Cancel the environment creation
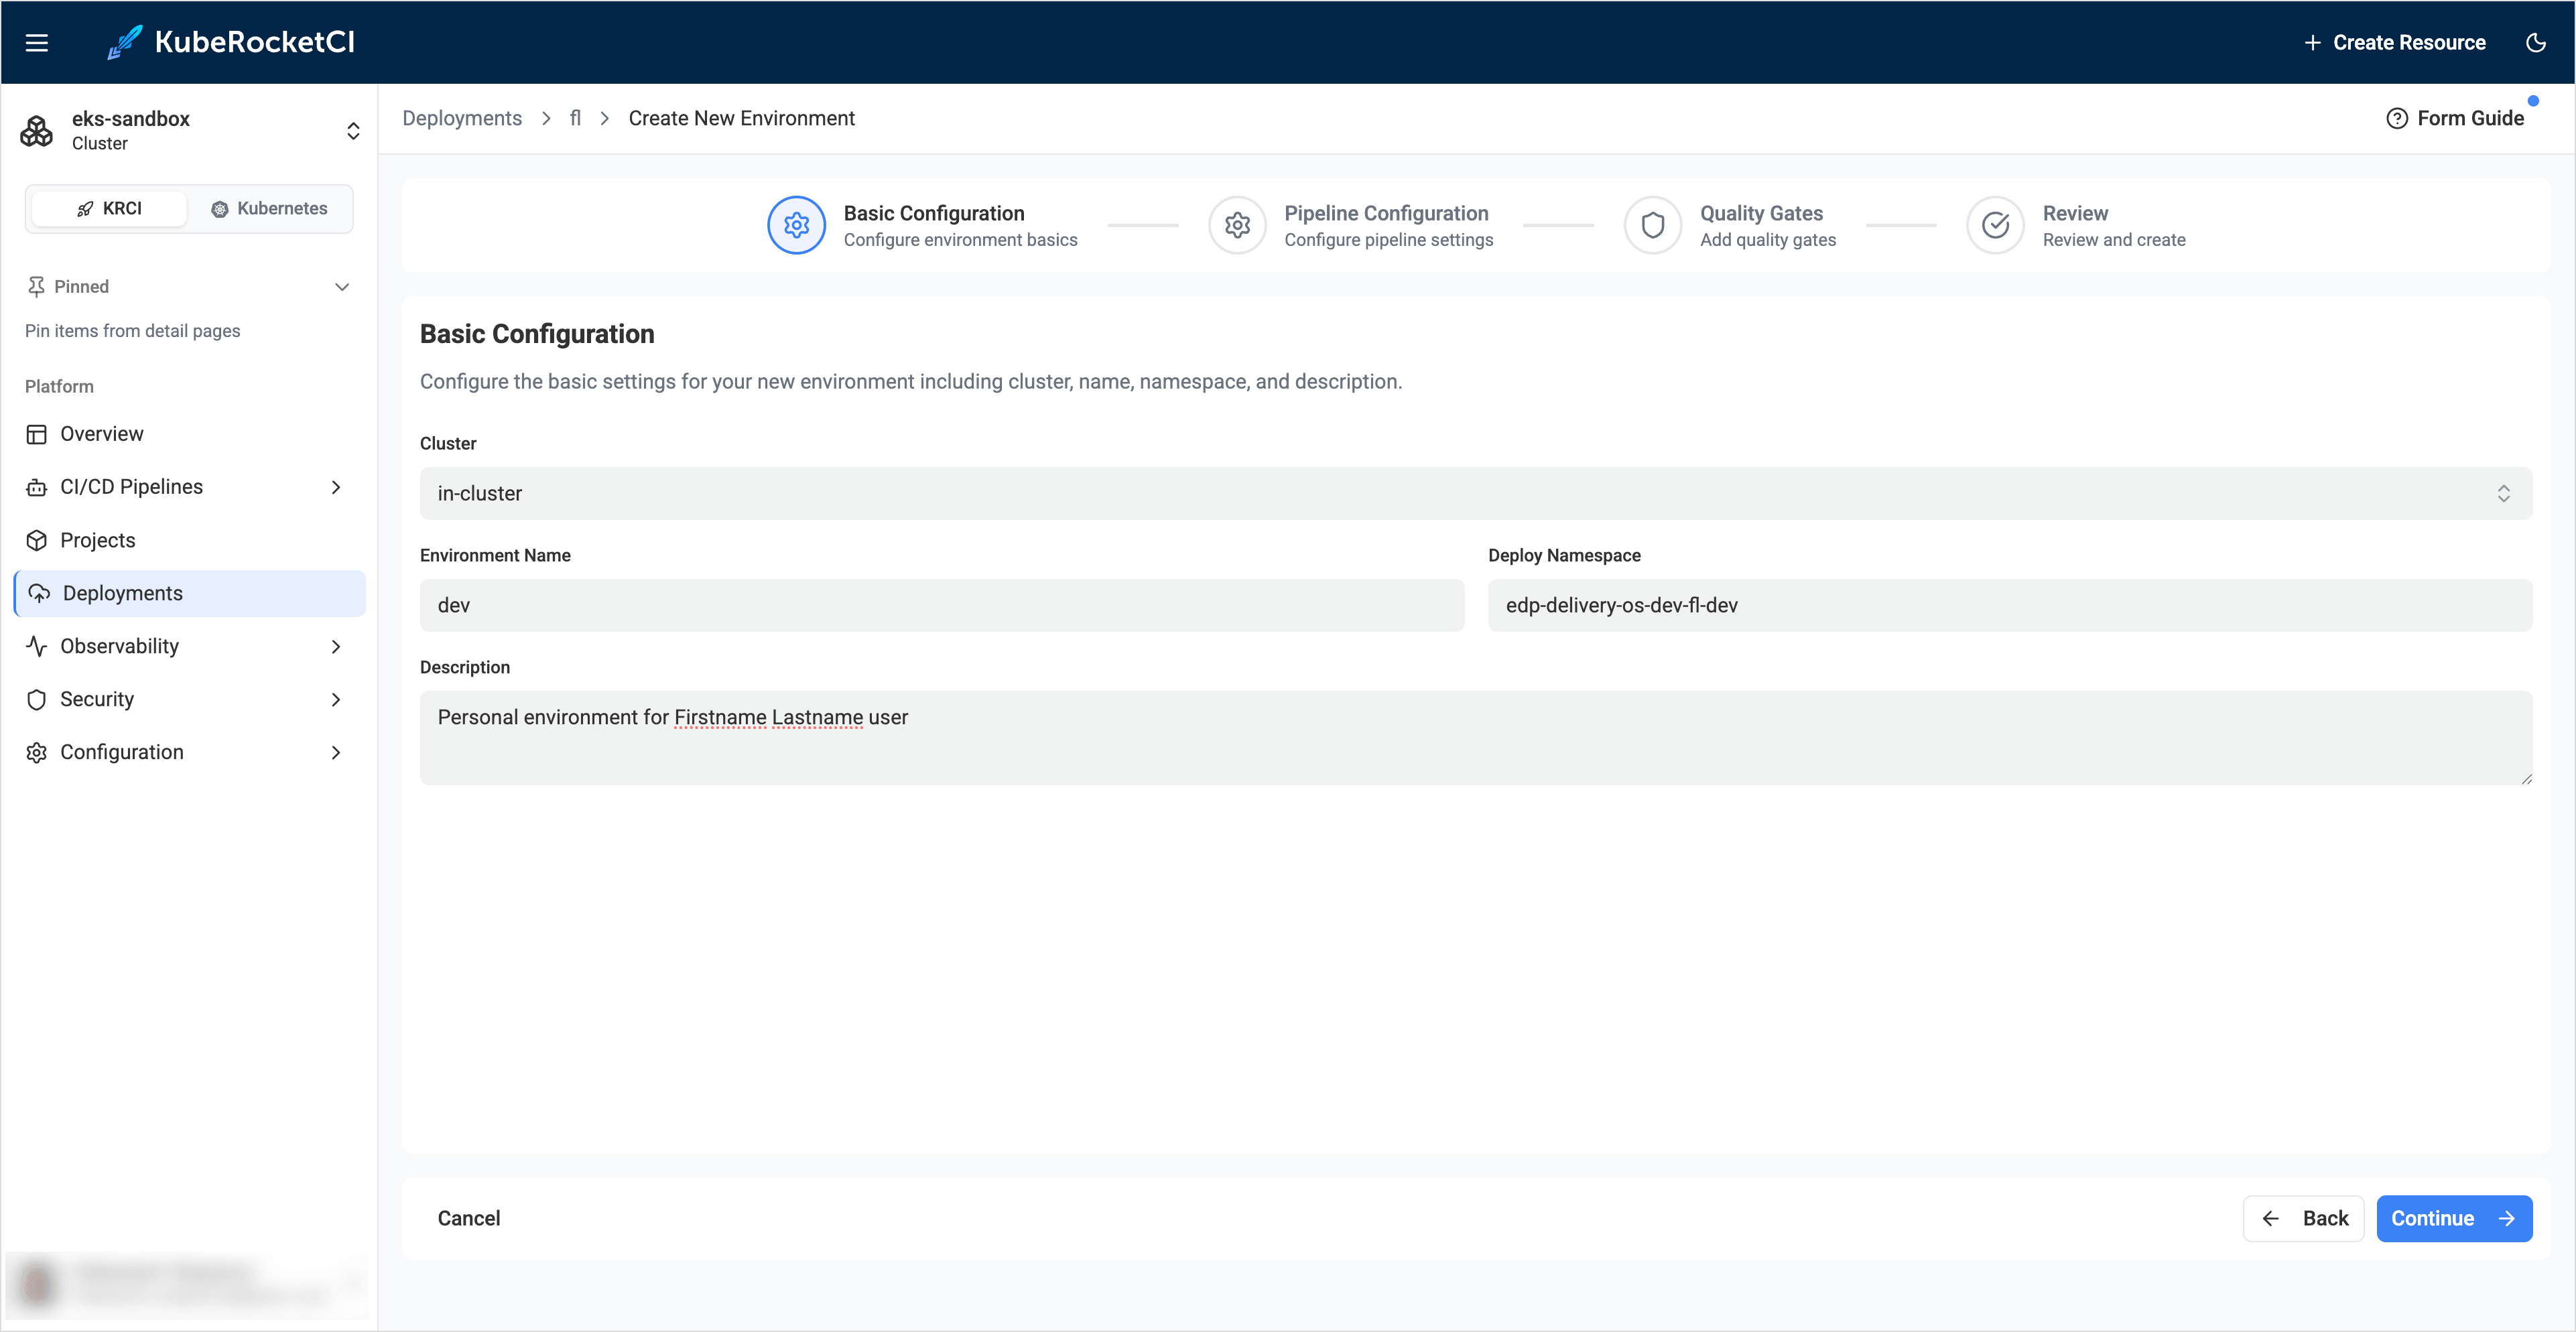This screenshot has height=1332, width=2576. coord(469,1218)
